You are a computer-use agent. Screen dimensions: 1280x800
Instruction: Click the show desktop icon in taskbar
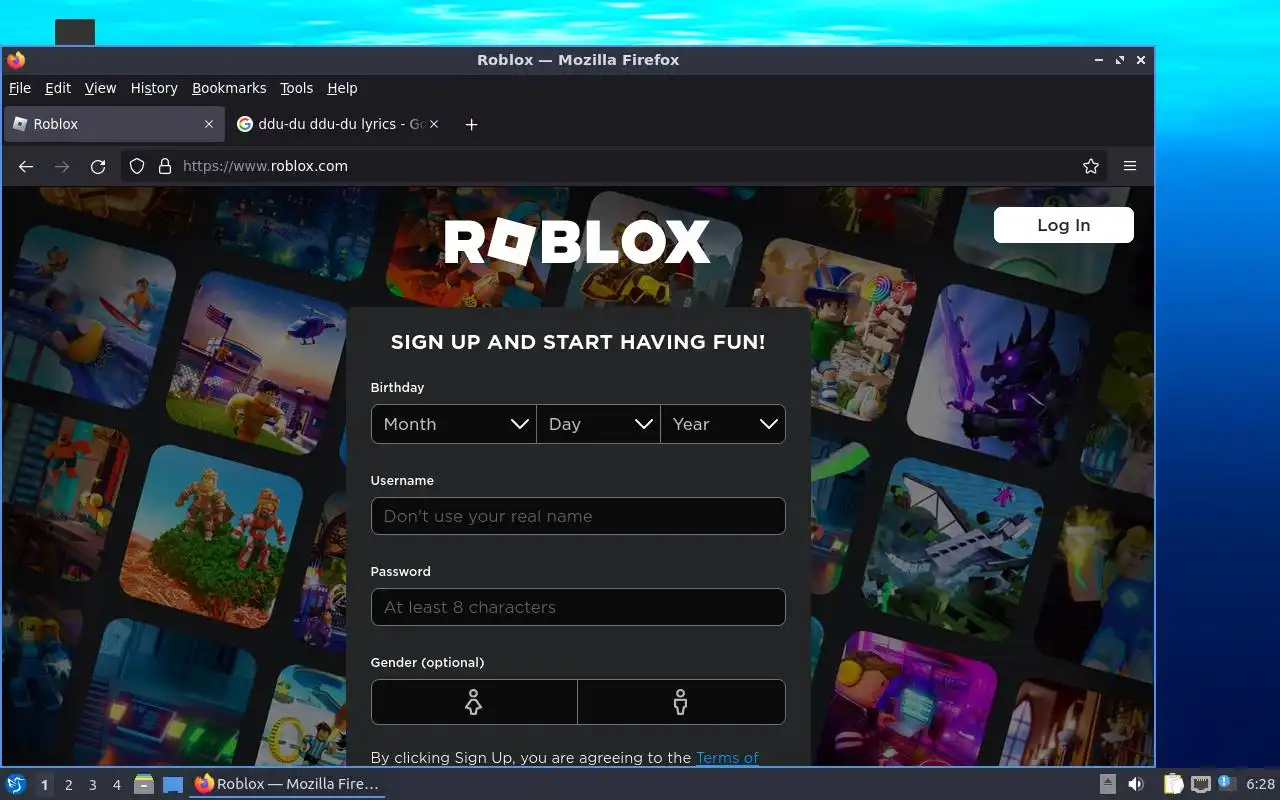(x=173, y=785)
